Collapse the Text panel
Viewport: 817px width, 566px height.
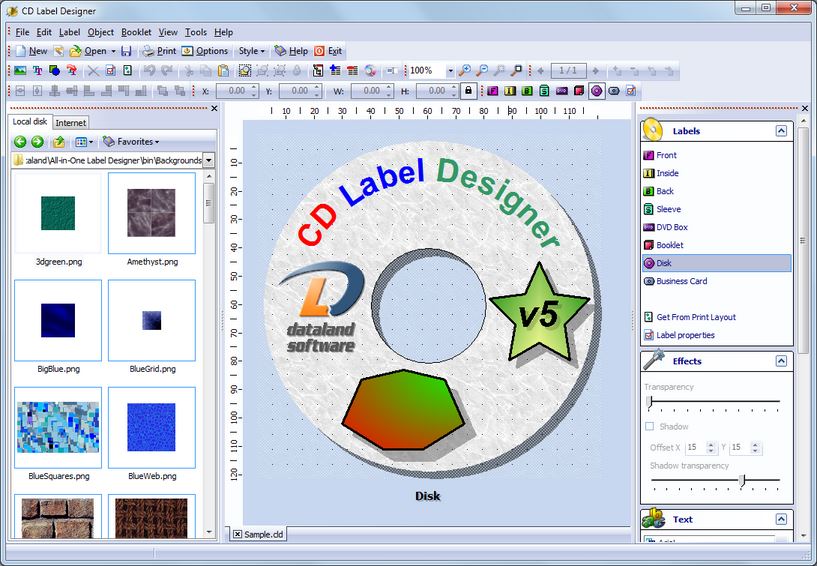[x=781, y=519]
